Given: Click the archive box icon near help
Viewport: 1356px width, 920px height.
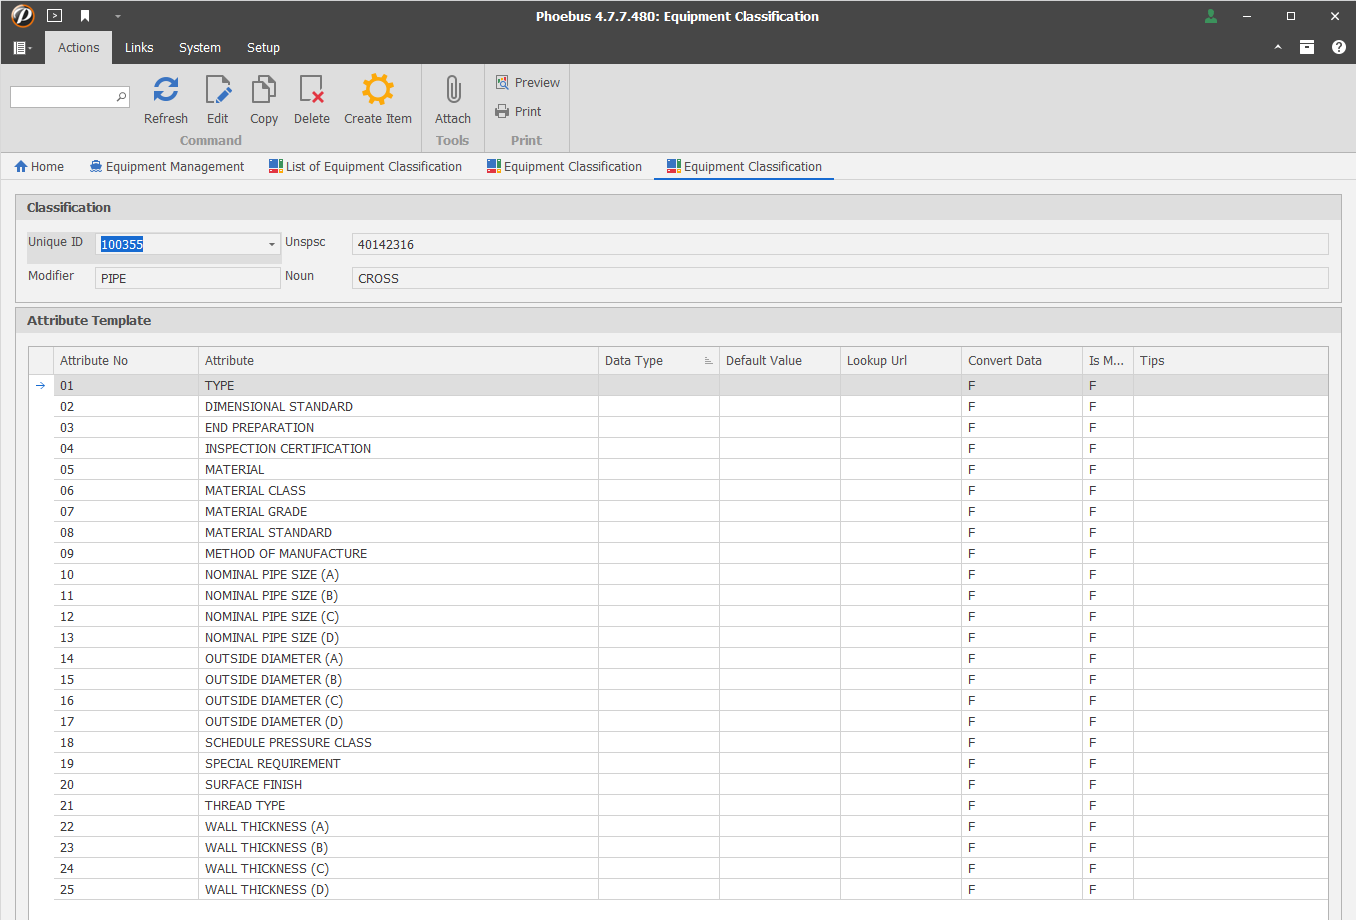Looking at the screenshot, I should point(1307,47).
